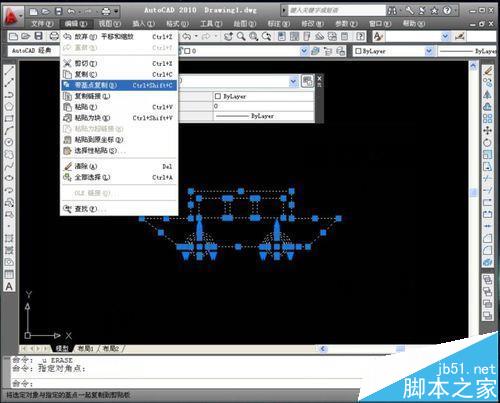
Task: Click the Pan tool in standard toolbar
Action: tap(228, 36)
